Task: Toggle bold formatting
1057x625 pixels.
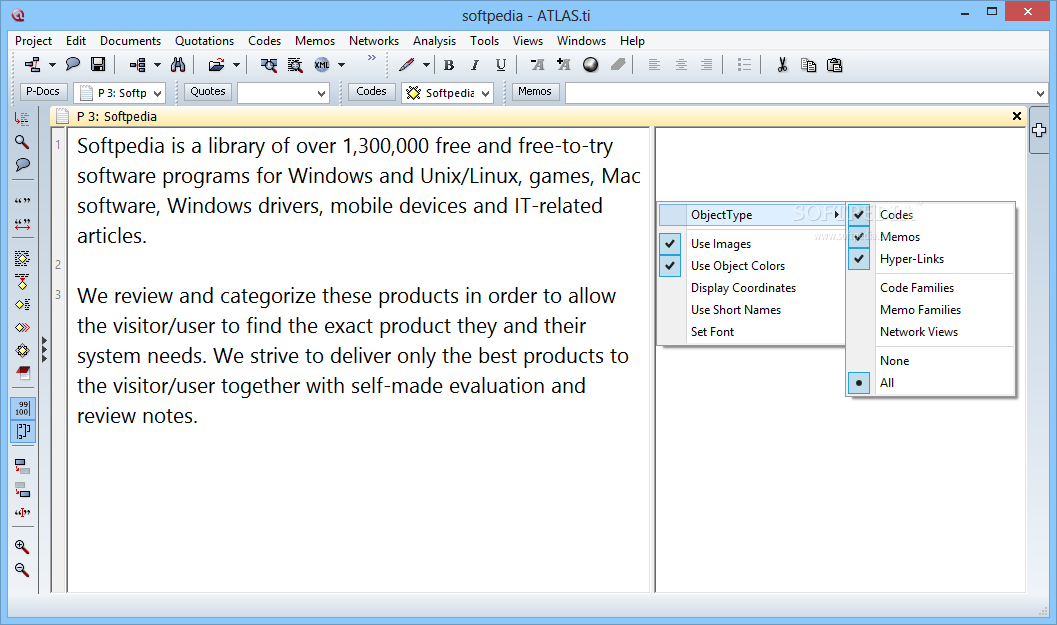Action: click(449, 65)
